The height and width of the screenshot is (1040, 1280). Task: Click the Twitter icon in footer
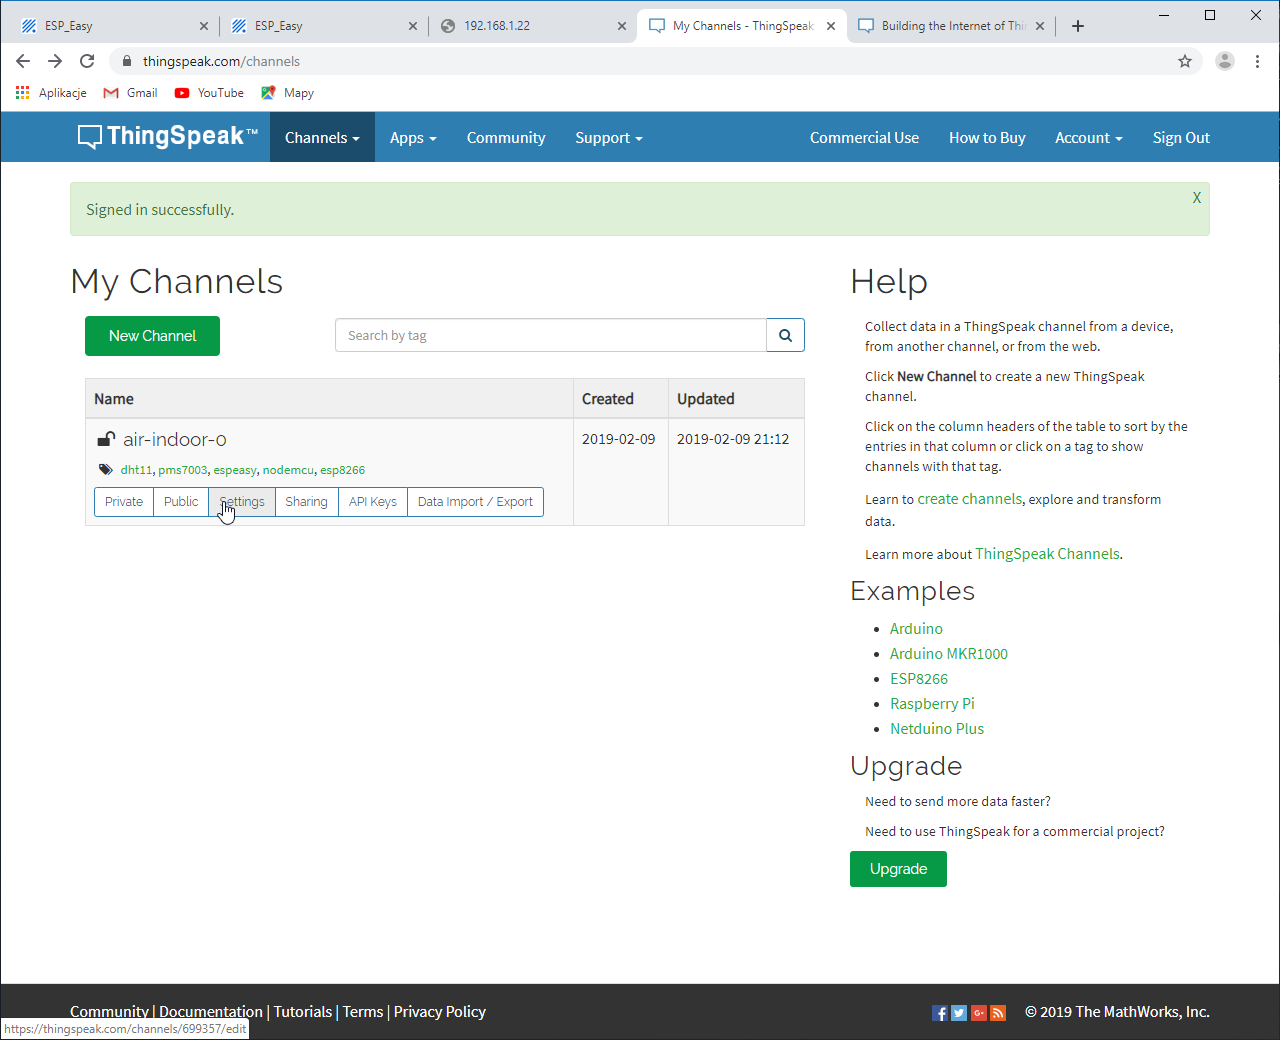tap(959, 1013)
